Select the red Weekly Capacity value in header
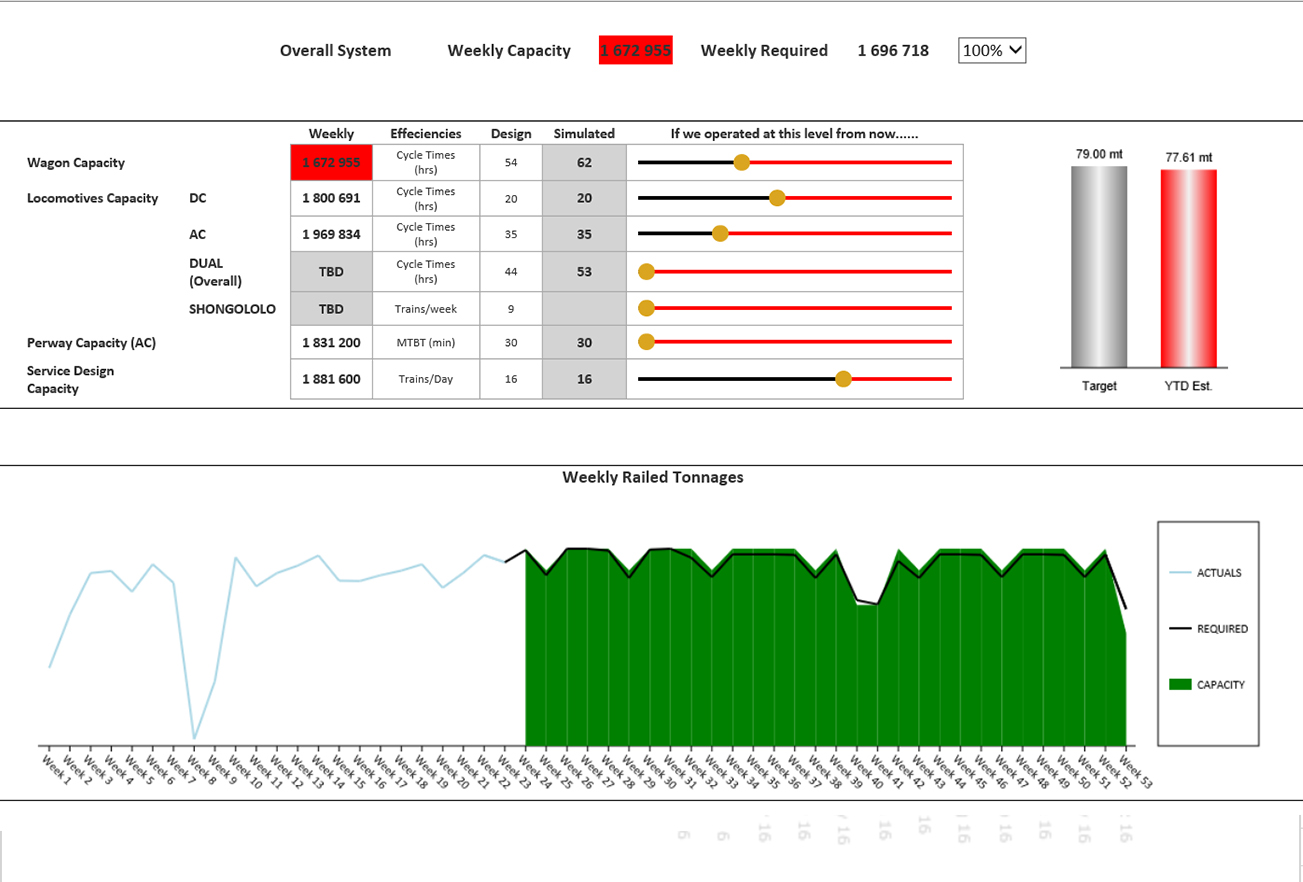This screenshot has width=1303, height=882. 635,50
